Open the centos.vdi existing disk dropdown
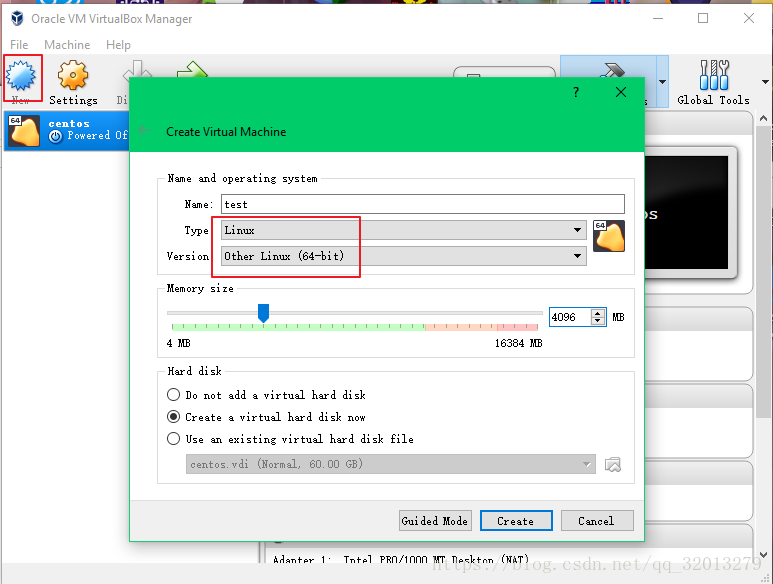 point(390,464)
